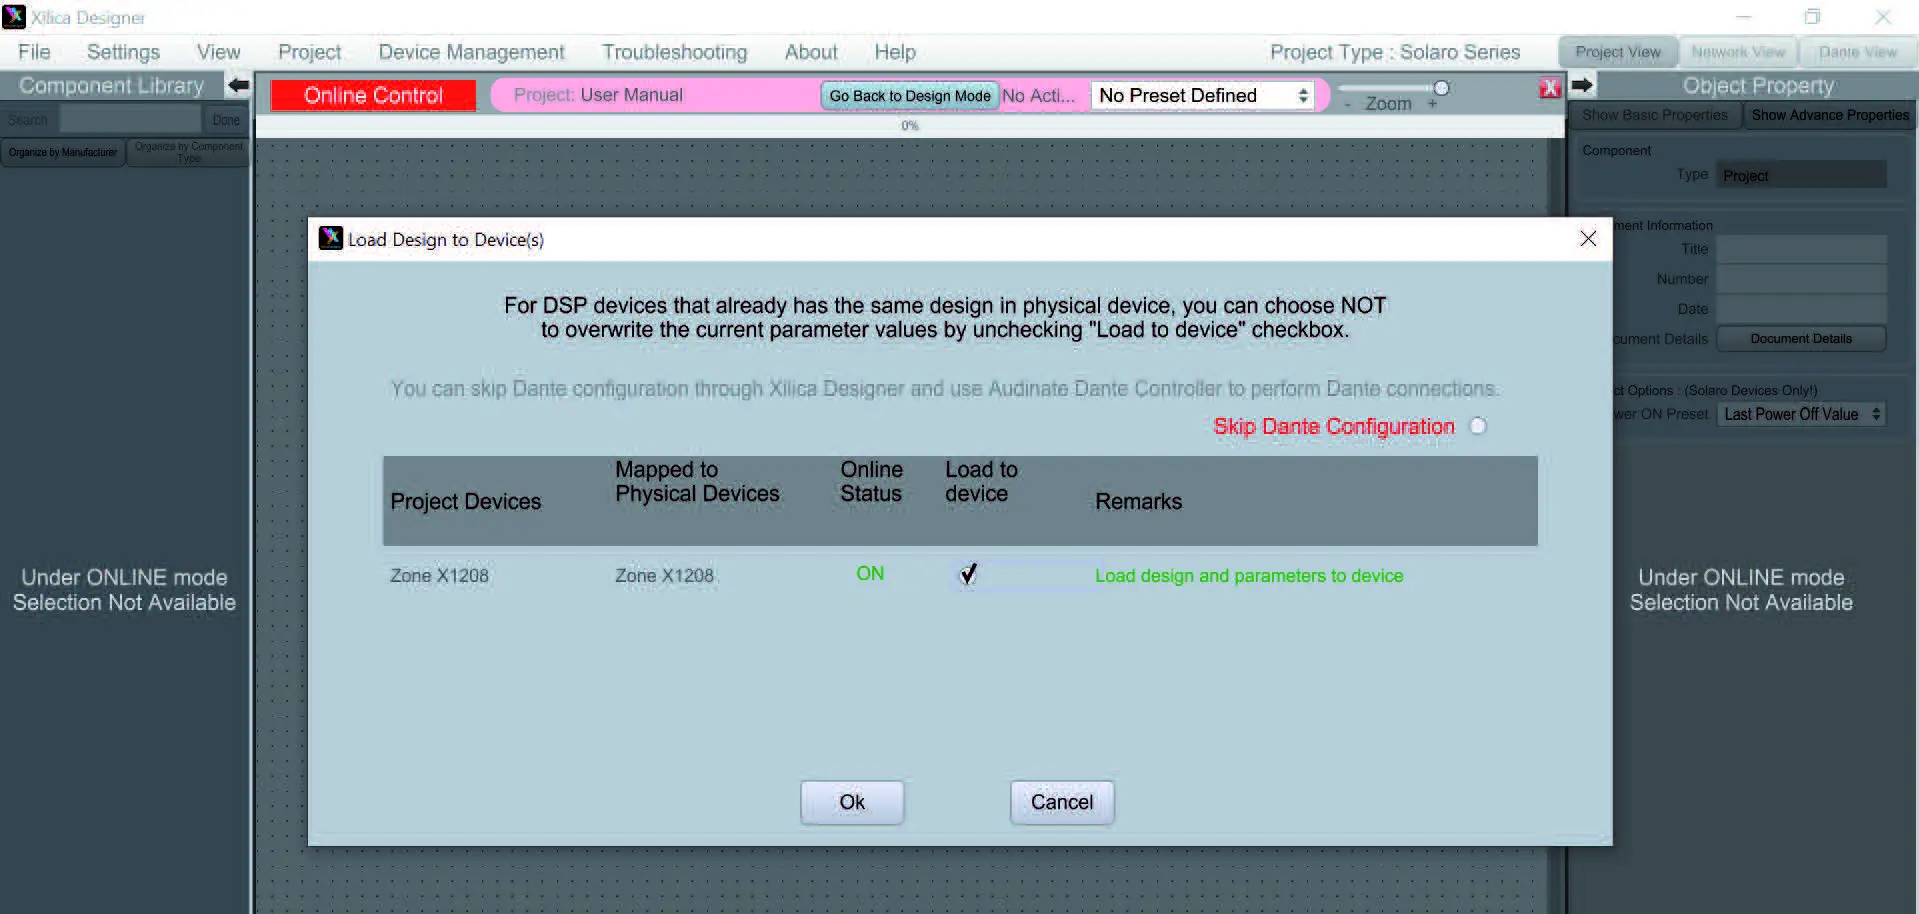This screenshot has width=1919, height=914.
Task: Open the Device Management menu
Action: (x=471, y=52)
